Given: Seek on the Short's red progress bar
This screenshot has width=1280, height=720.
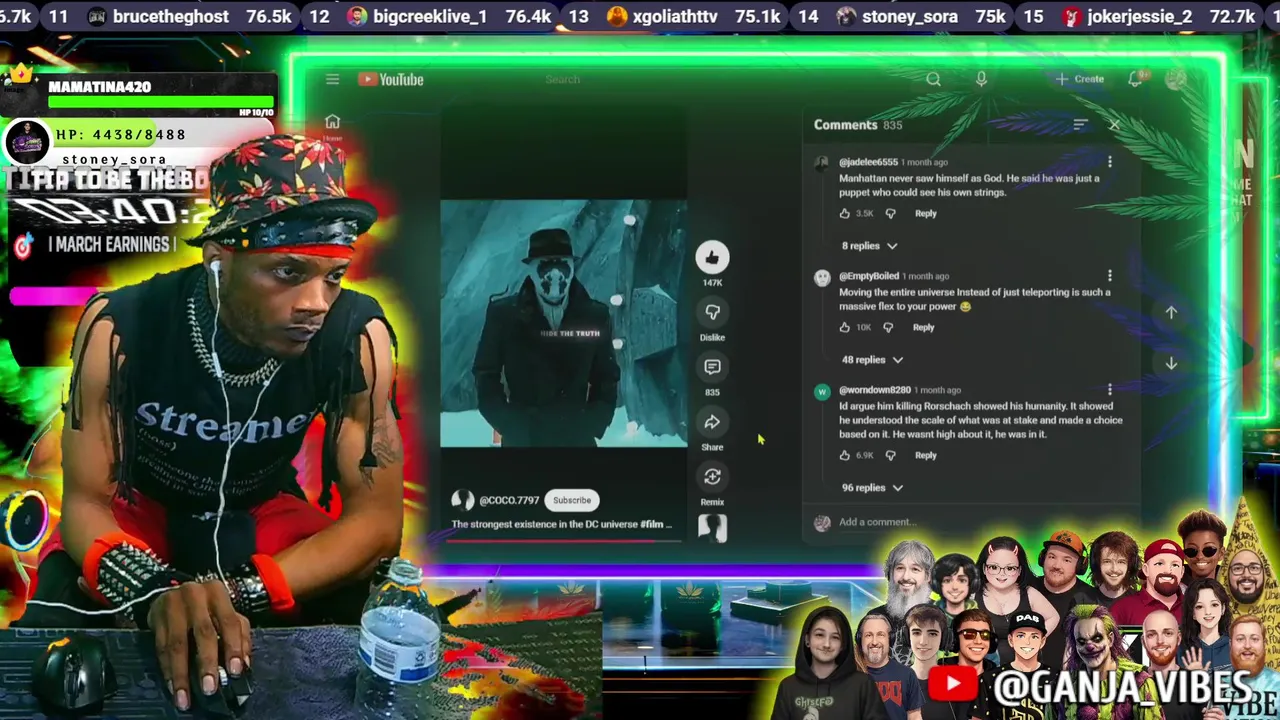Looking at the screenshot, I should pos(564,541).
